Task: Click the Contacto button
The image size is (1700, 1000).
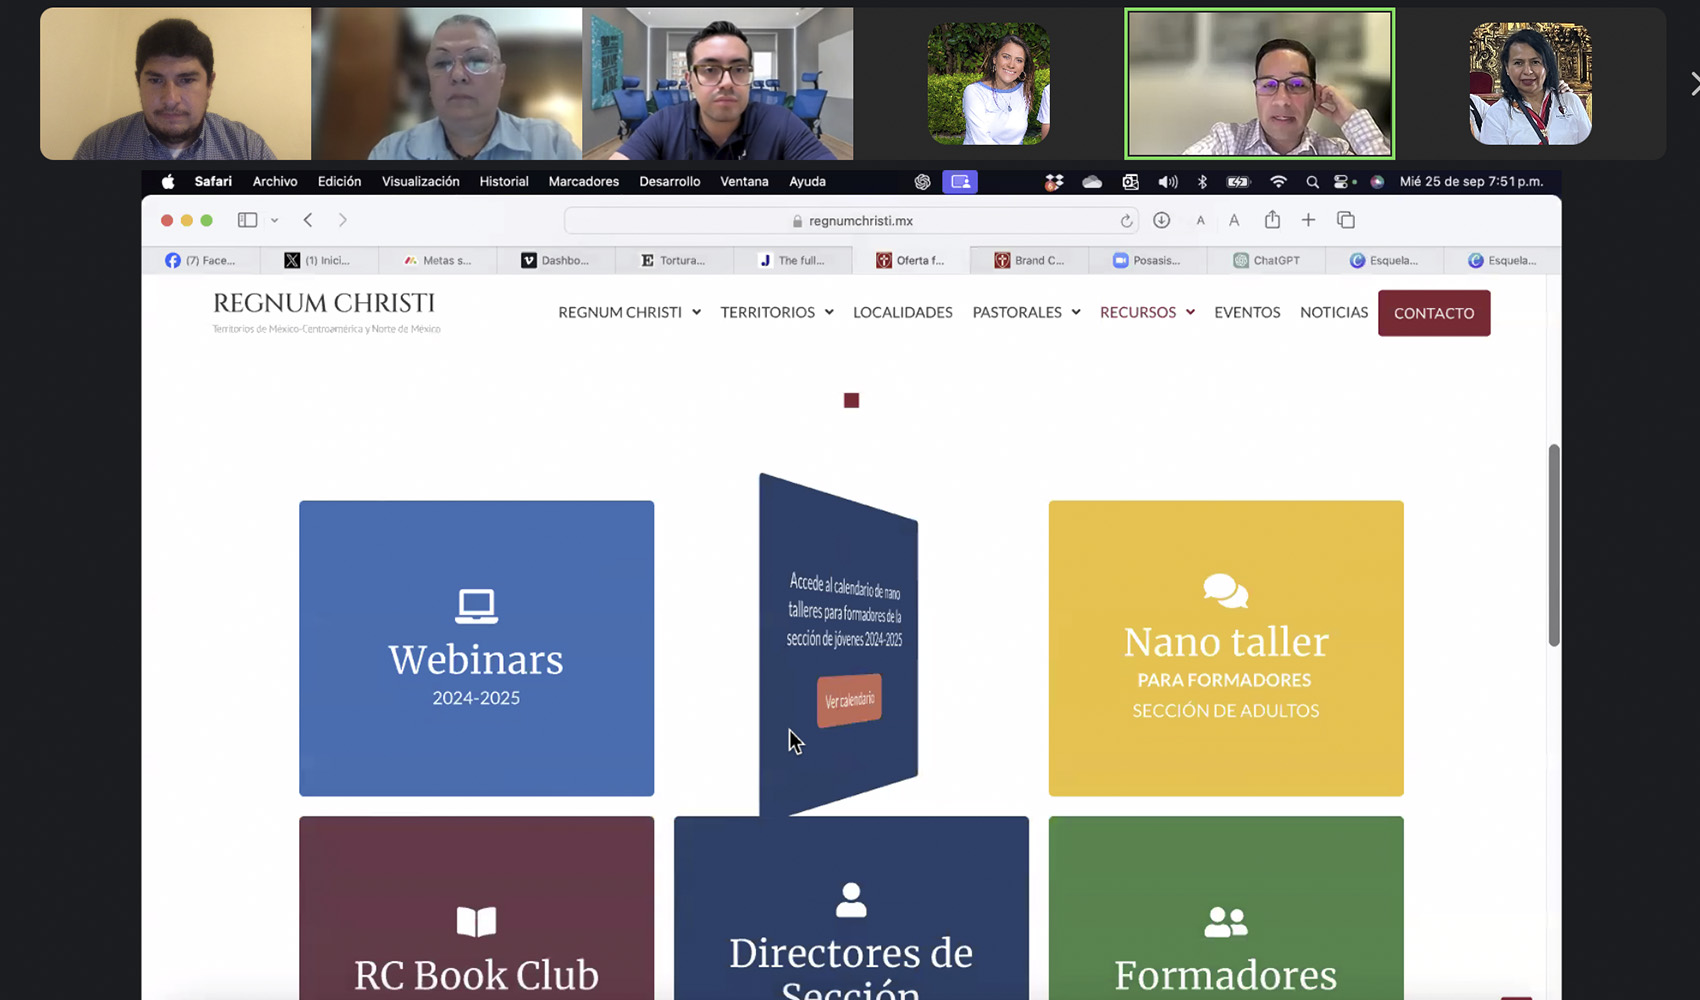Action: (x=1434, y=313)
